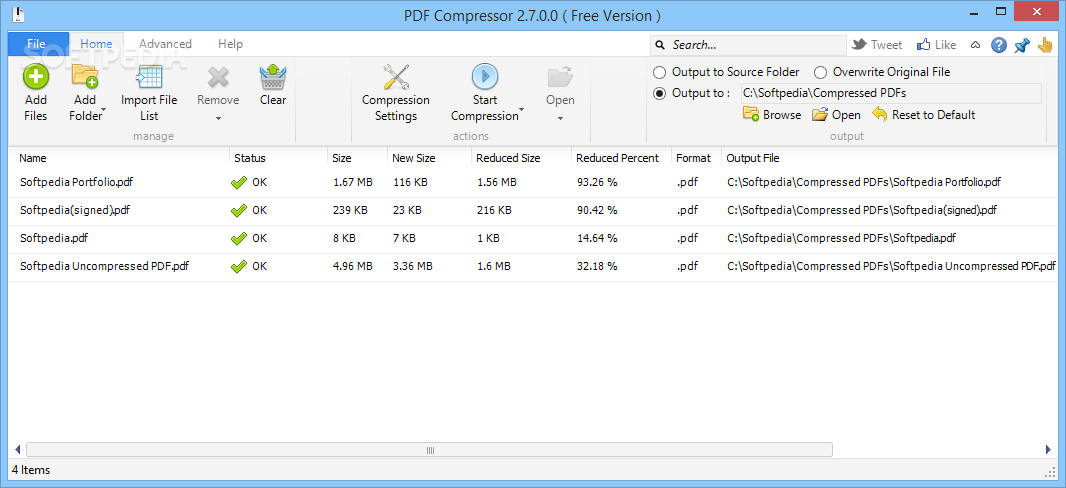Click into the Search field

coord(748,45)
